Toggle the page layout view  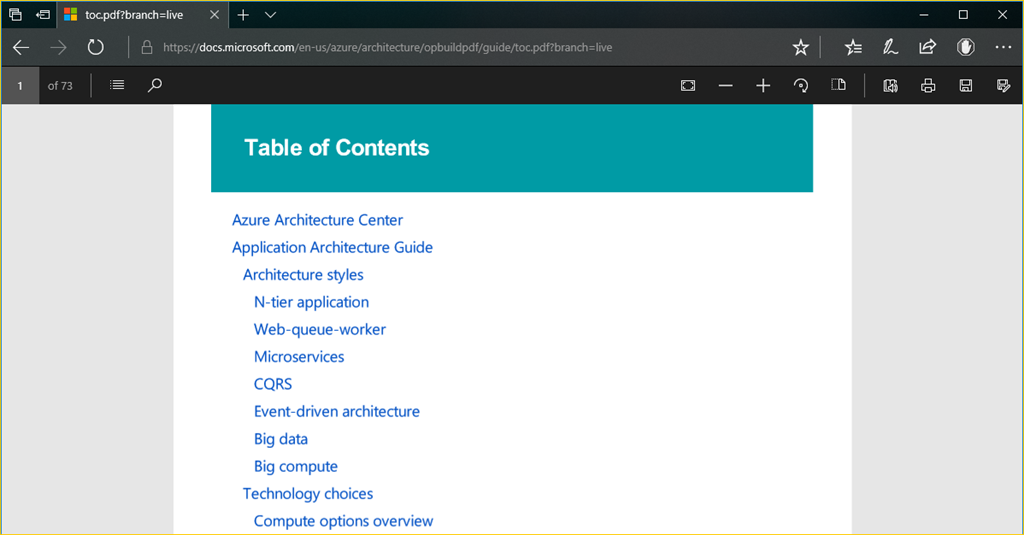click(839, 86)
